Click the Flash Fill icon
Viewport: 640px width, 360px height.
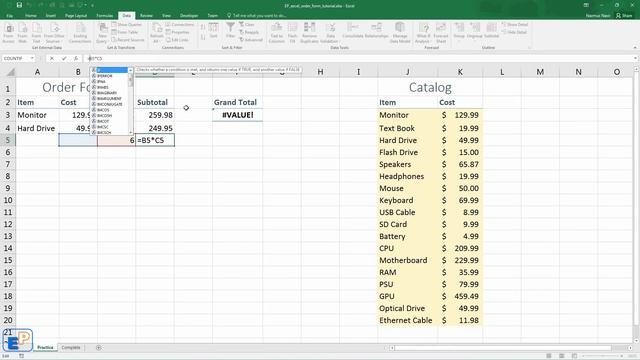click(x=293, y=33)
